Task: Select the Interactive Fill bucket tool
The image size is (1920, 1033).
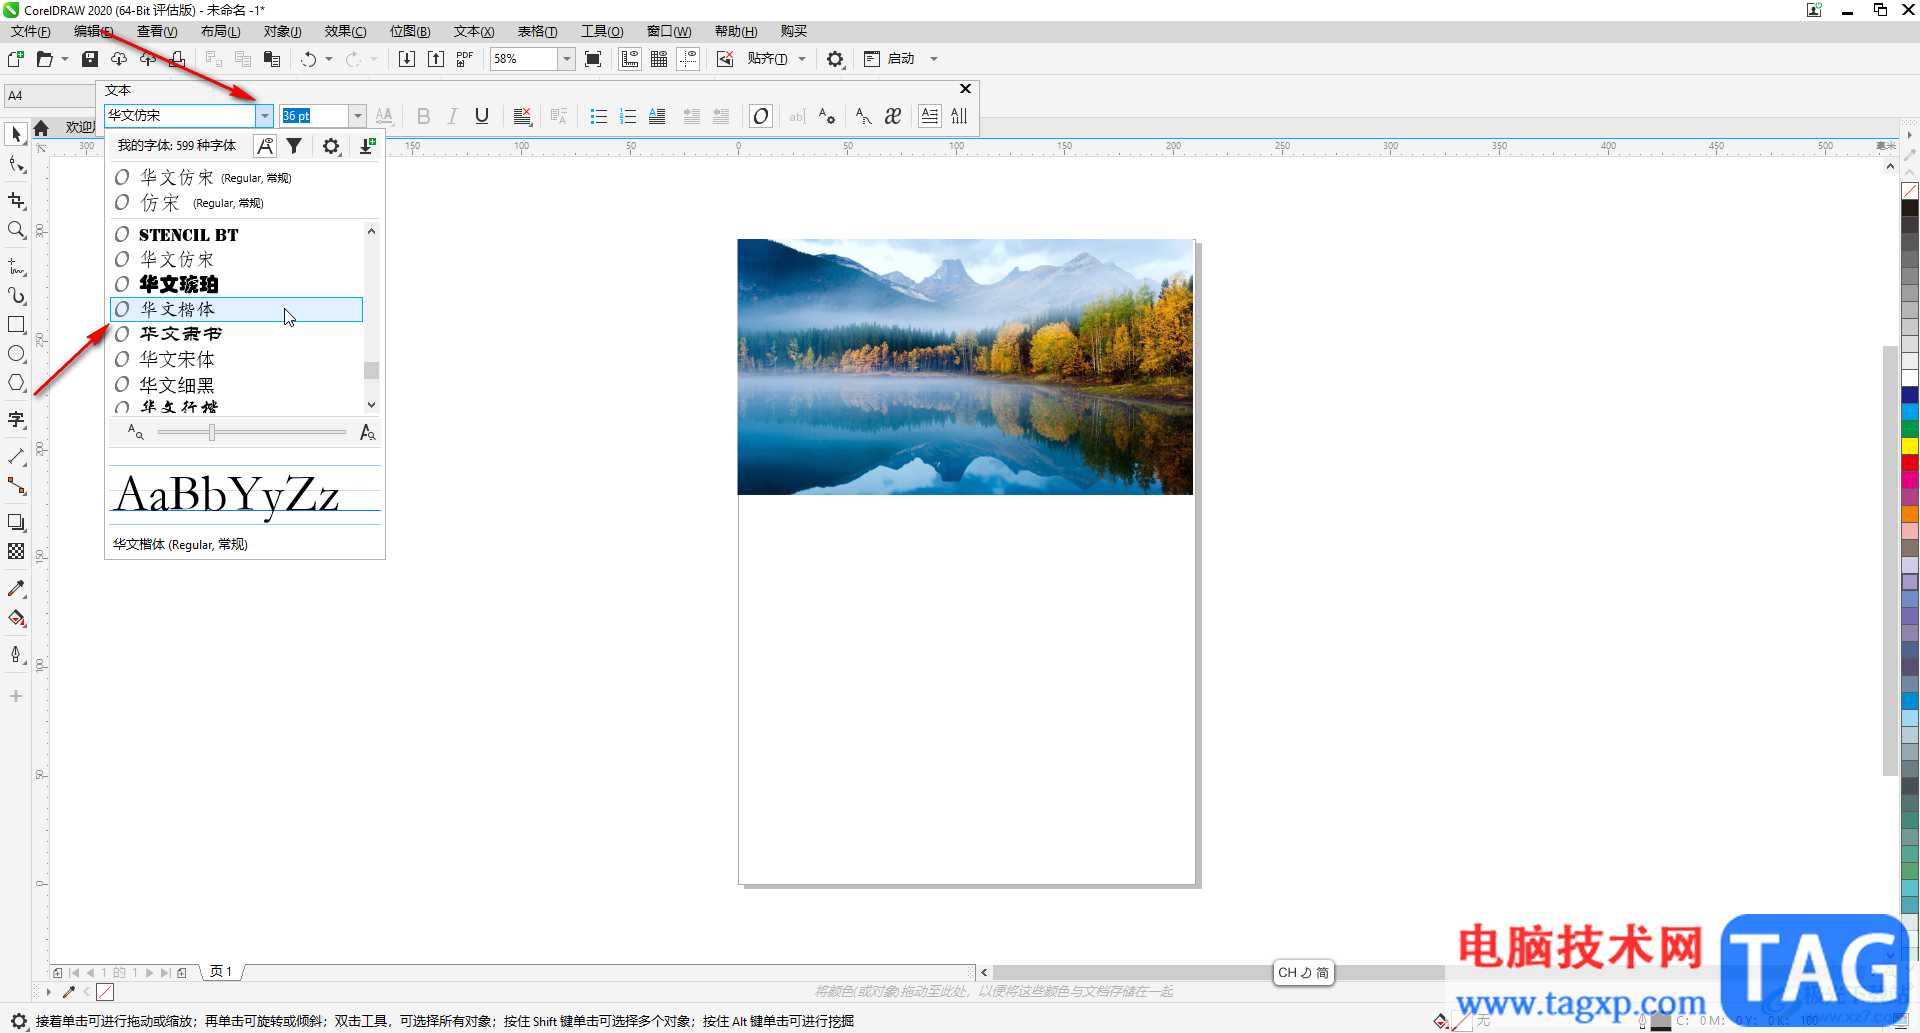Action: 16,618
